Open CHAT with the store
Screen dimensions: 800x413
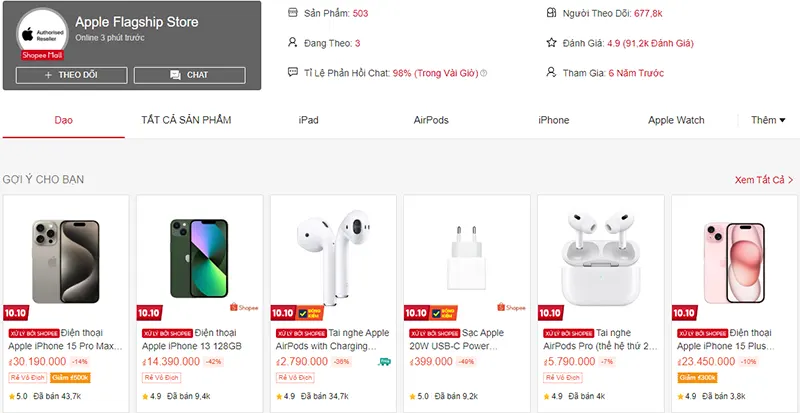[x=189, y=75]
